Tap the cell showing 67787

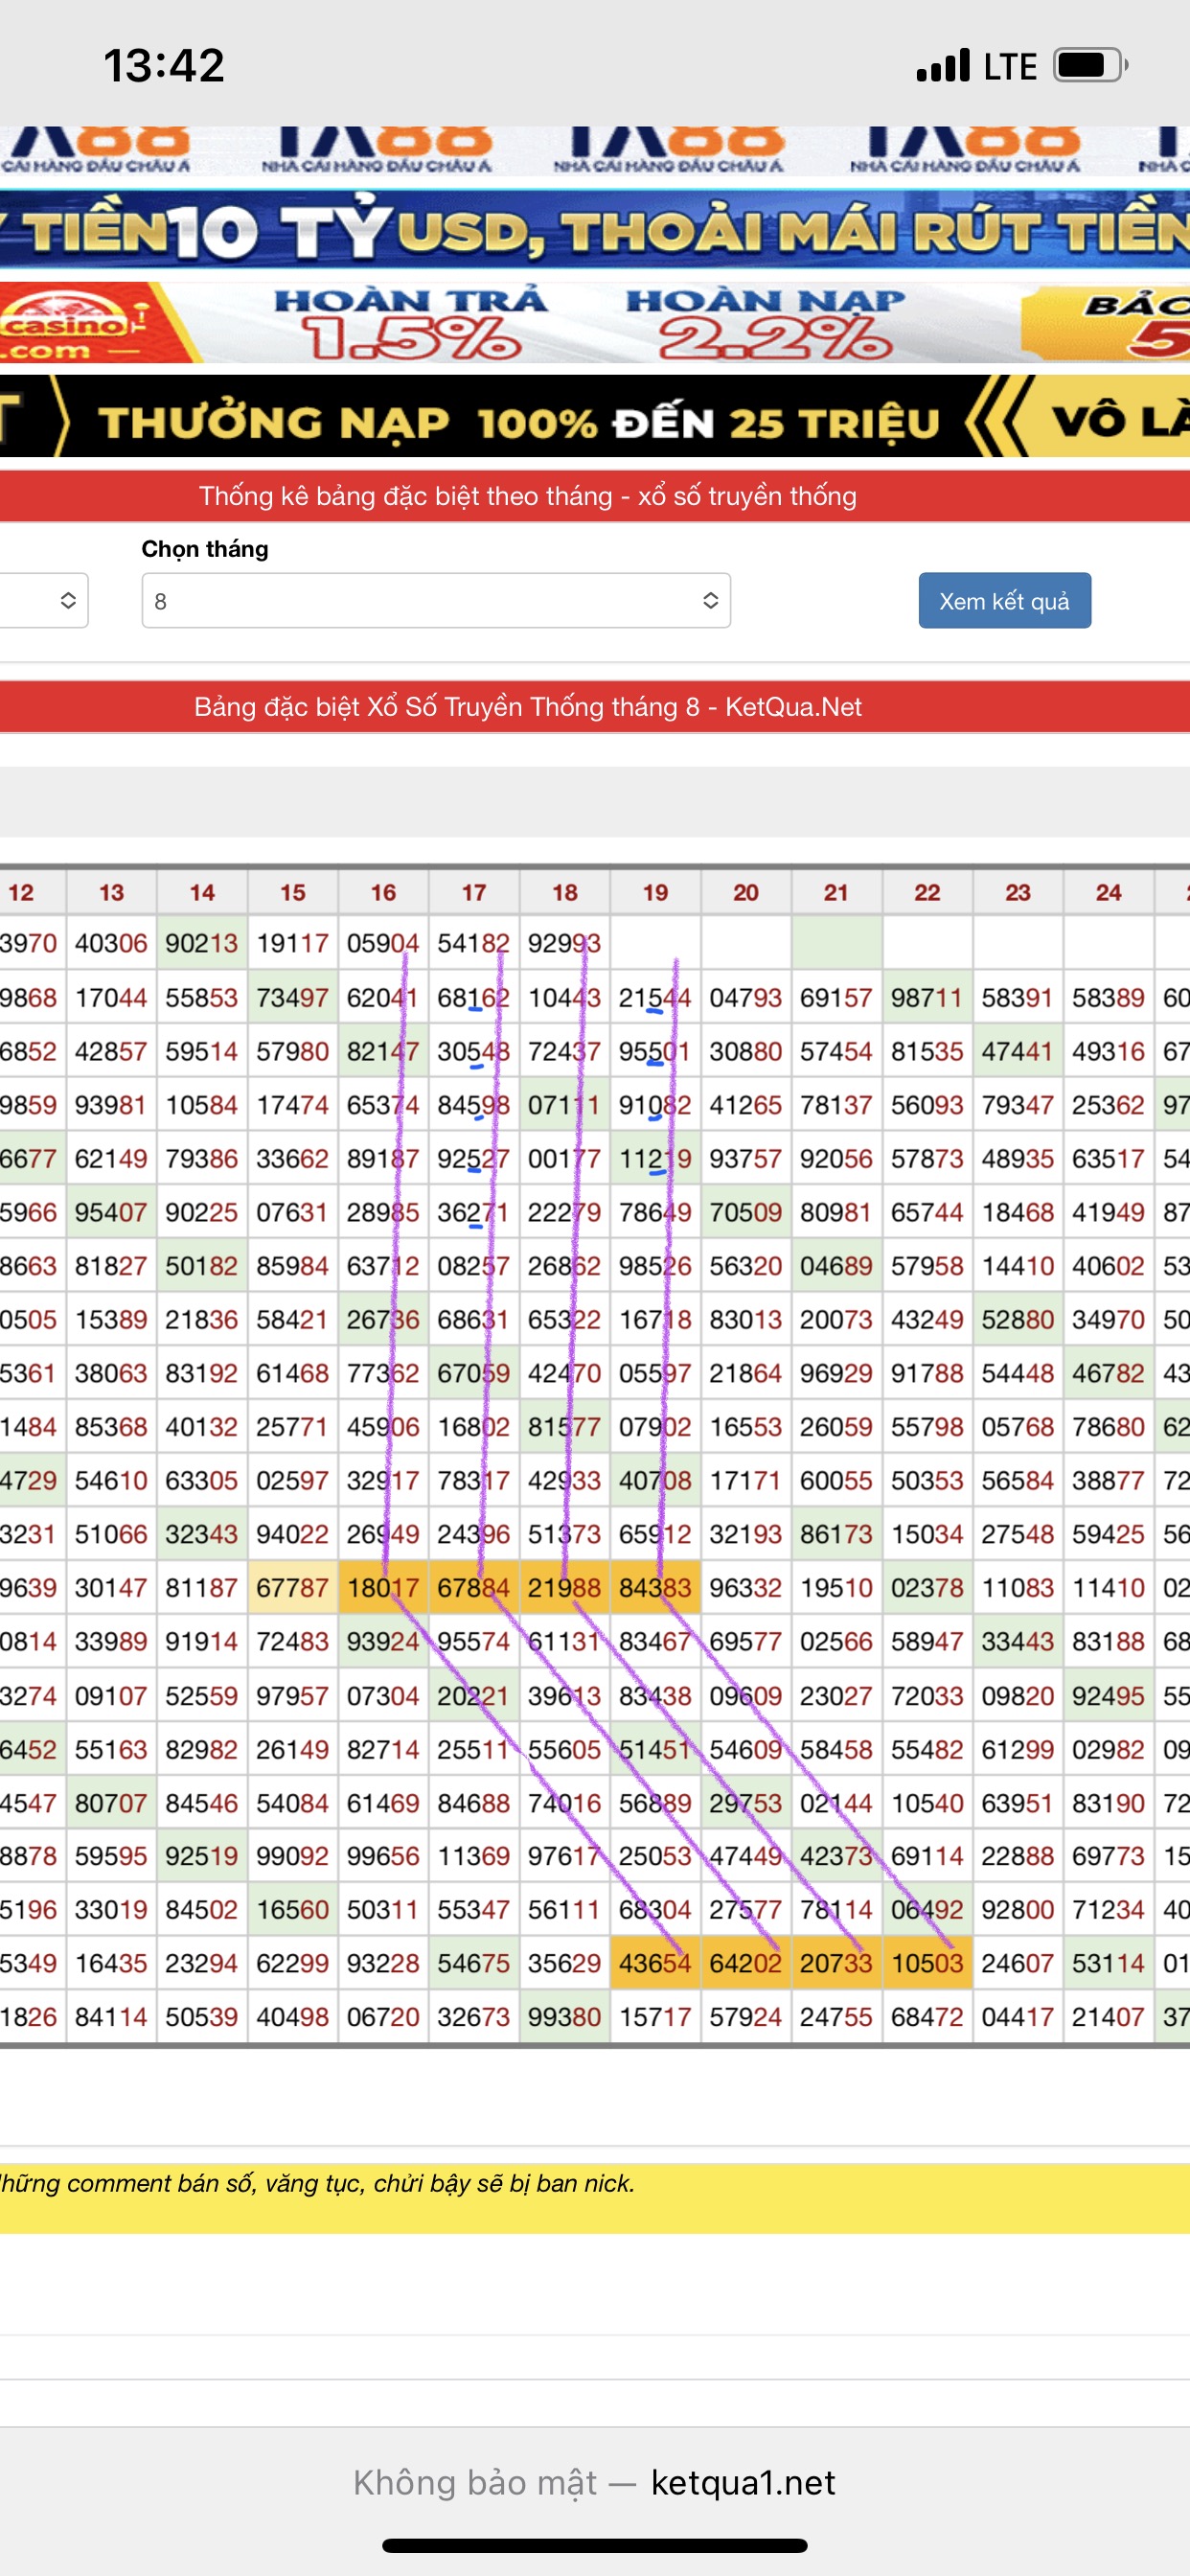[x=292, y=1588]
